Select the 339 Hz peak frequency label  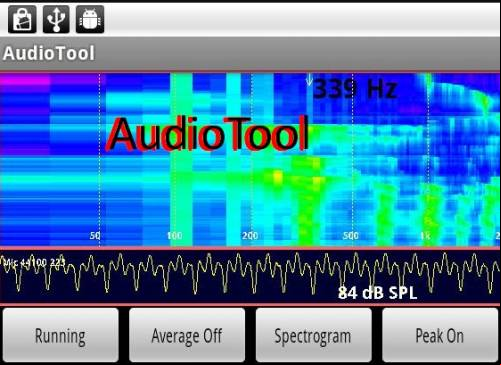tap(355, 89)
